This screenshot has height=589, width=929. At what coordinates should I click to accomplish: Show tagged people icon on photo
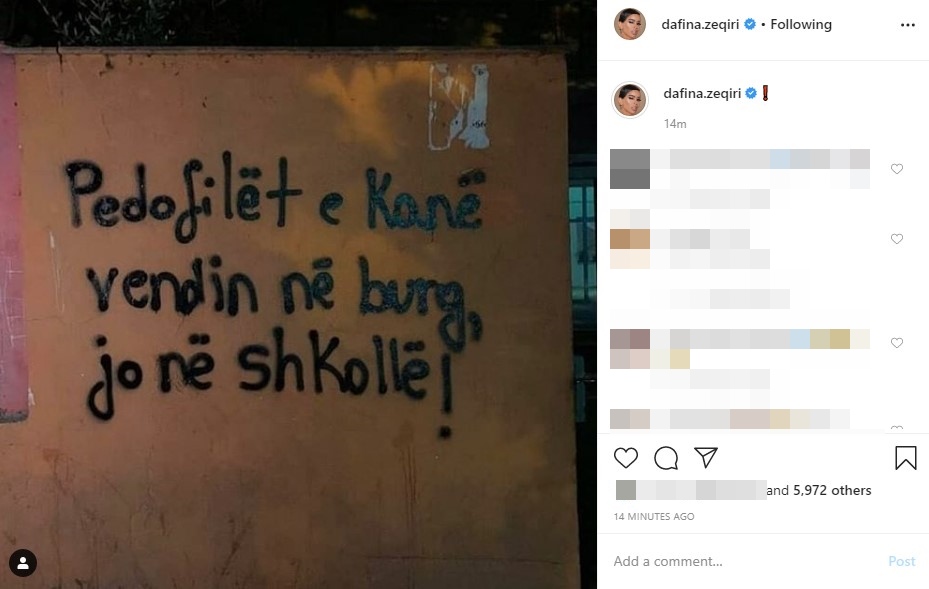point(23,563)
